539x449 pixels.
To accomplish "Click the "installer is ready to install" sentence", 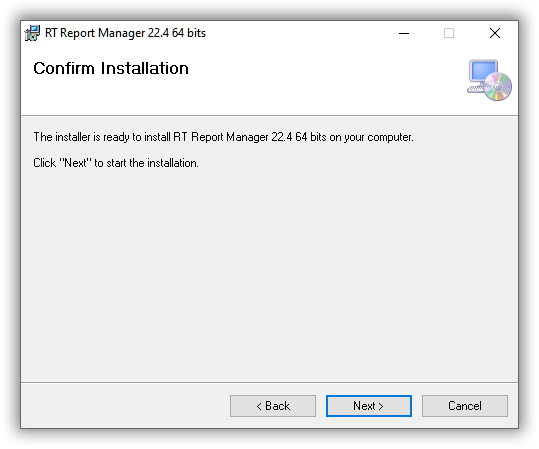I will [223, 137].
